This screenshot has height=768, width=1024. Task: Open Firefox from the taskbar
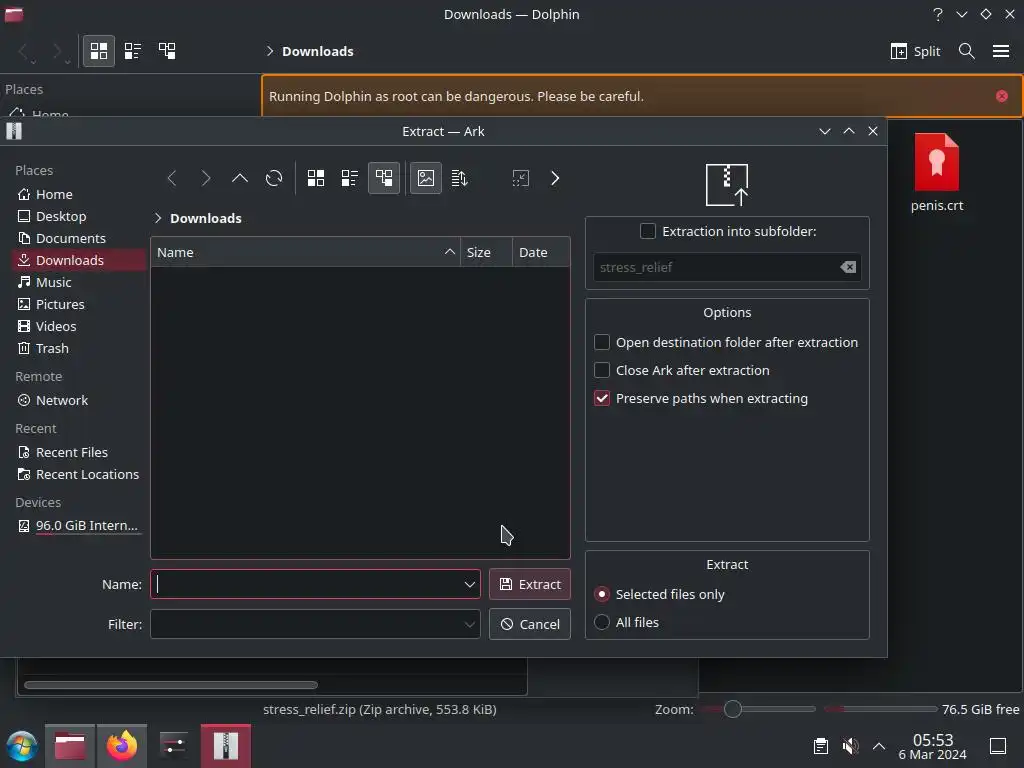(122, 746)
